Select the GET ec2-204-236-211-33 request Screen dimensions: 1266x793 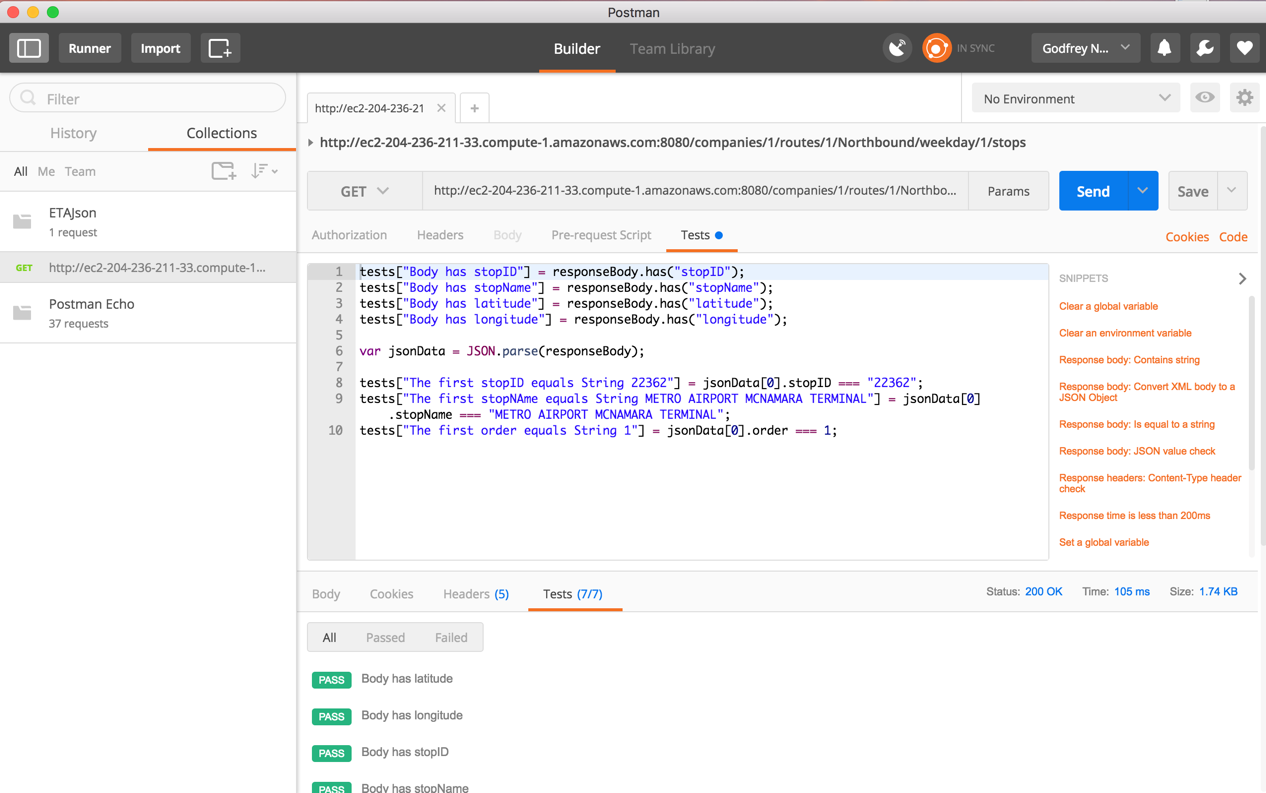tap(148, 267)
